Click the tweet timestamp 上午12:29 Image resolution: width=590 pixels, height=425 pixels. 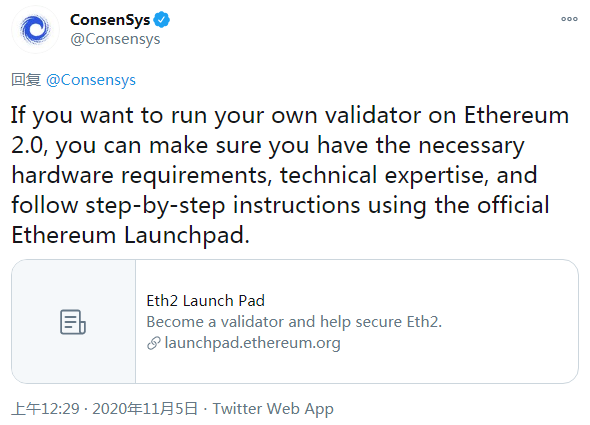click(46, 408)
